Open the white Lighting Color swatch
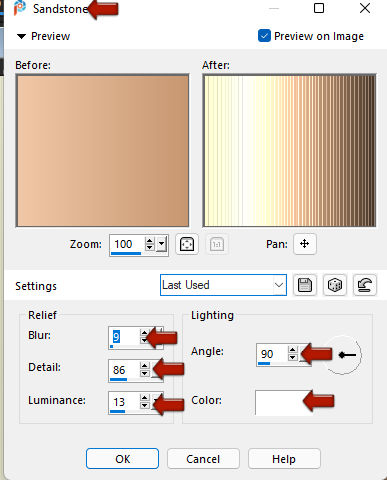This screenshot has width=387, height=480. tap(283, 403)
